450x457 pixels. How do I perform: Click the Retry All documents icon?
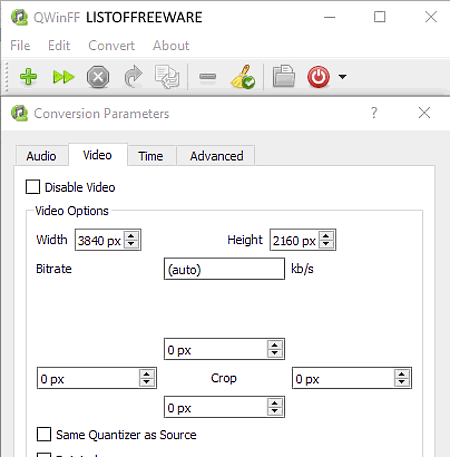pos(167,77)
